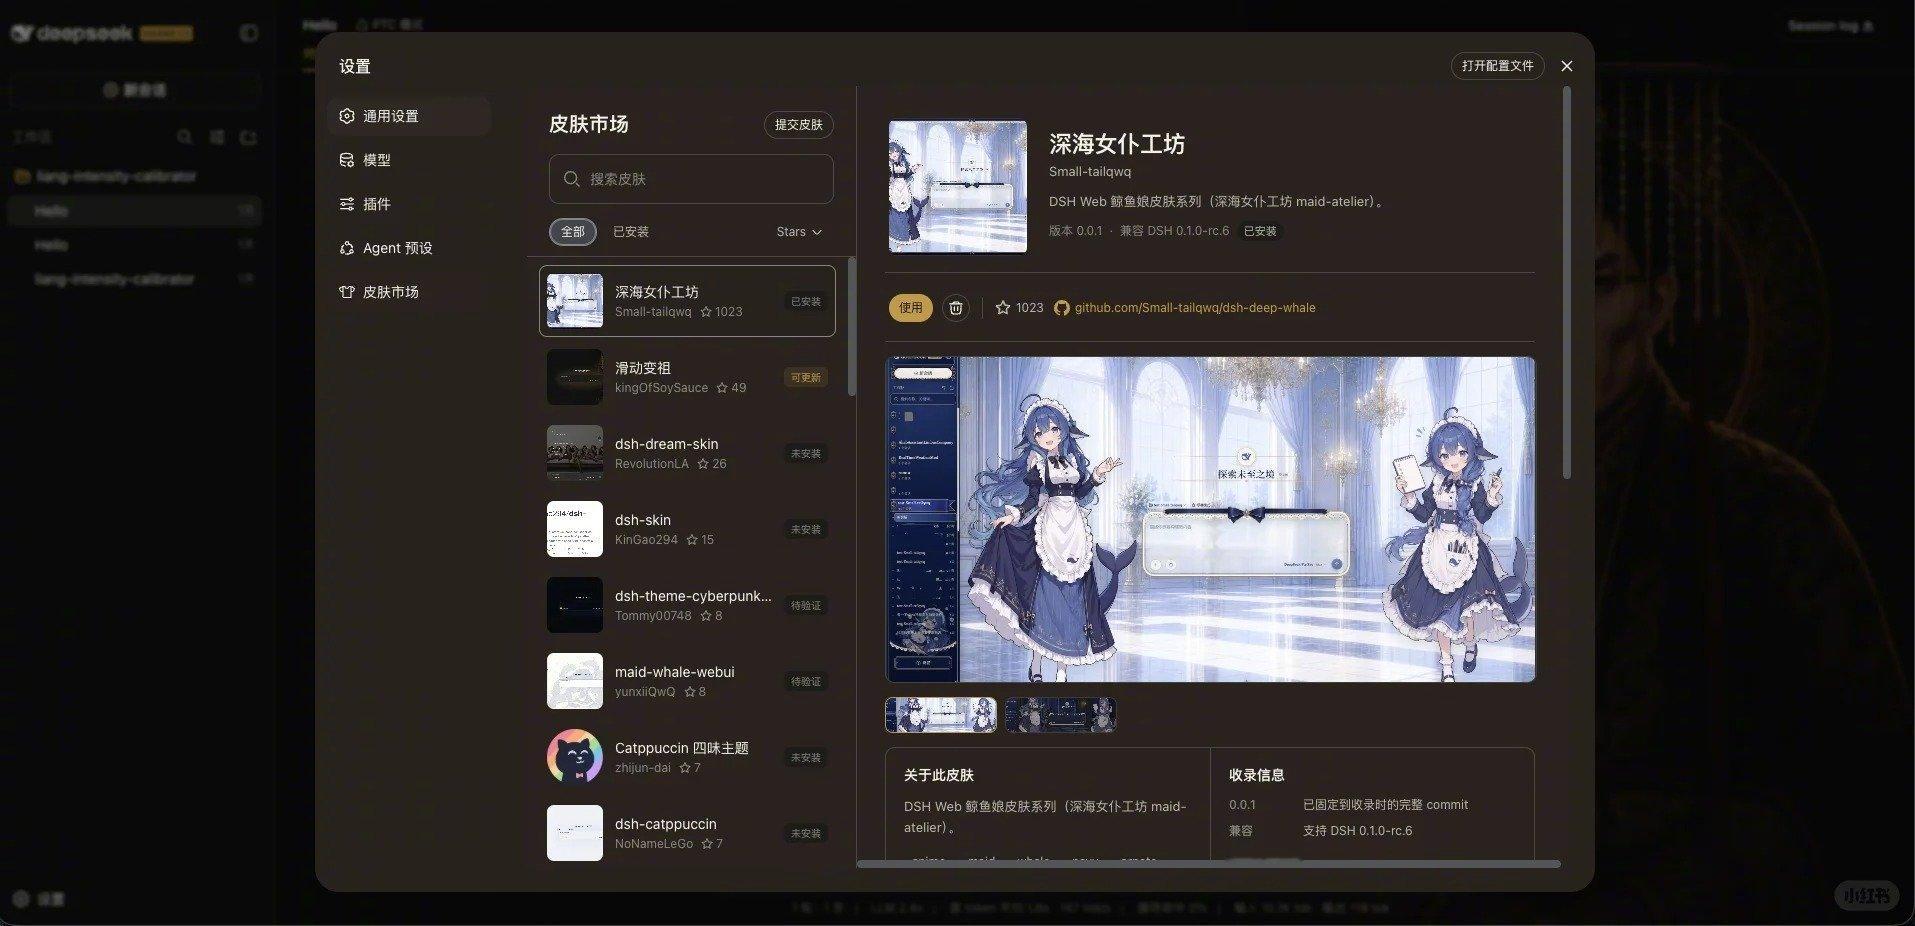Click Session log in main window

pyautogui.click(x=1831, y=26)
